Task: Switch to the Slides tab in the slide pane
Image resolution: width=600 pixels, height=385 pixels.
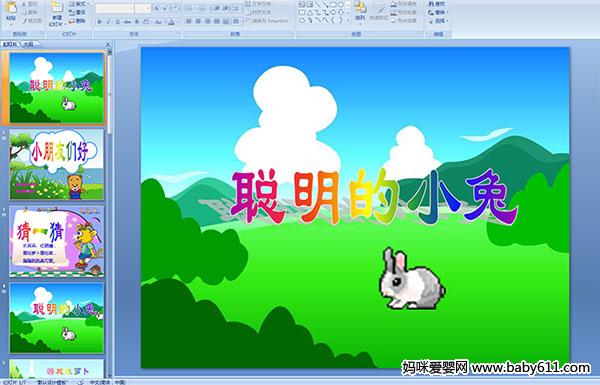Action: [10, 44]
